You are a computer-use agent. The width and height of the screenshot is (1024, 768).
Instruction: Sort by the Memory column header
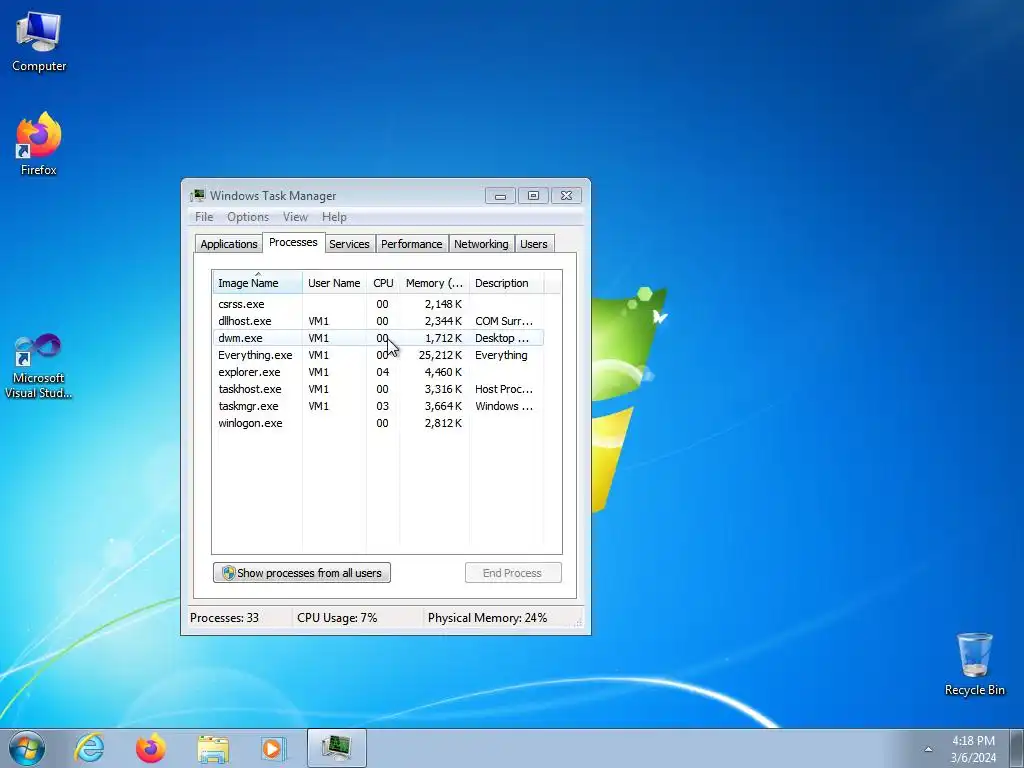434,283
